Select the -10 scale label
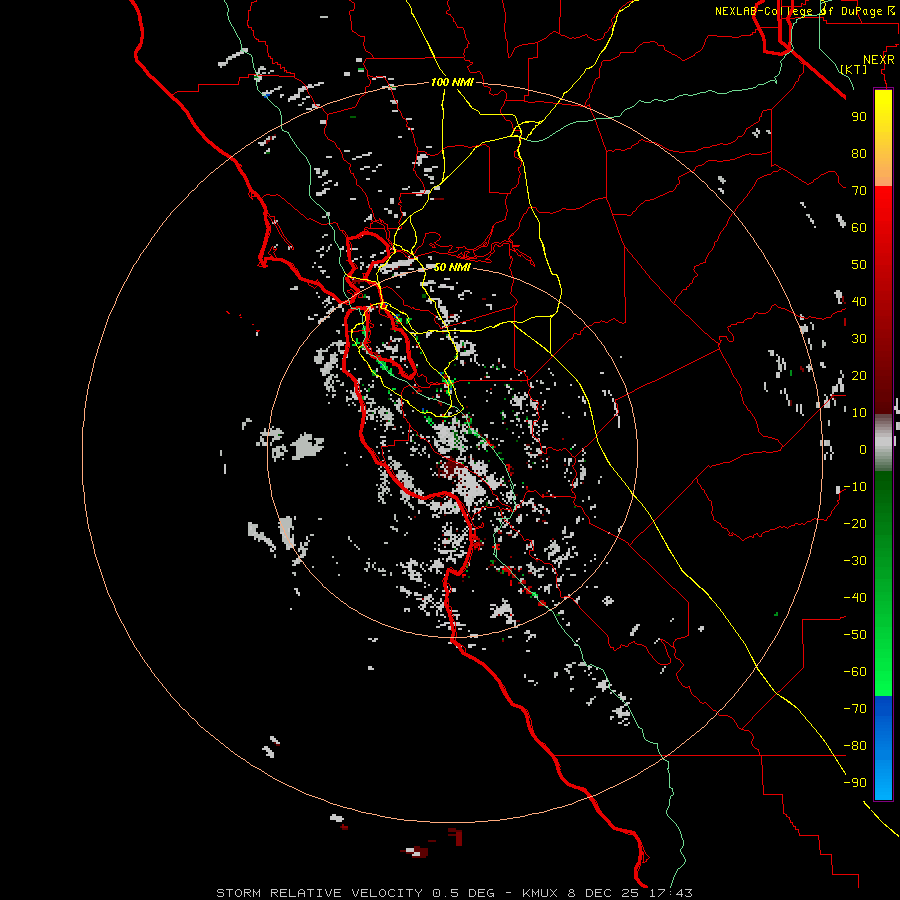 point(855,487)
